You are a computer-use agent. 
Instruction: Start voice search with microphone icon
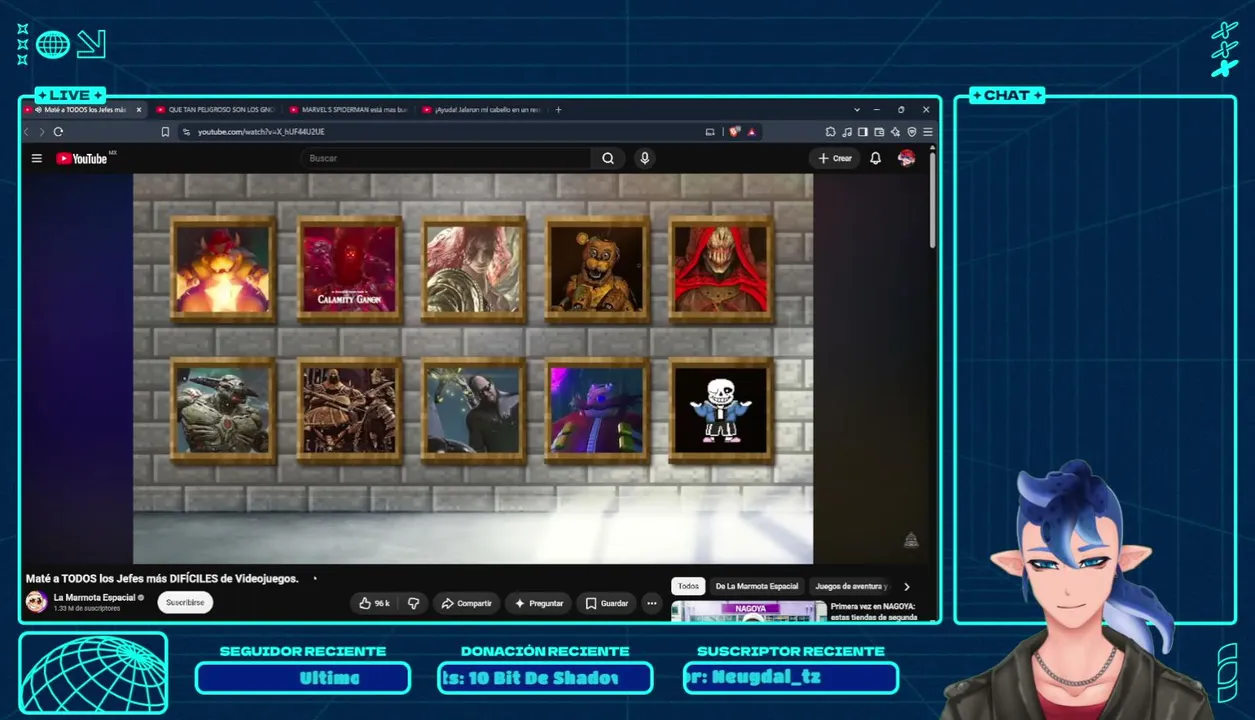click(645, 158)
